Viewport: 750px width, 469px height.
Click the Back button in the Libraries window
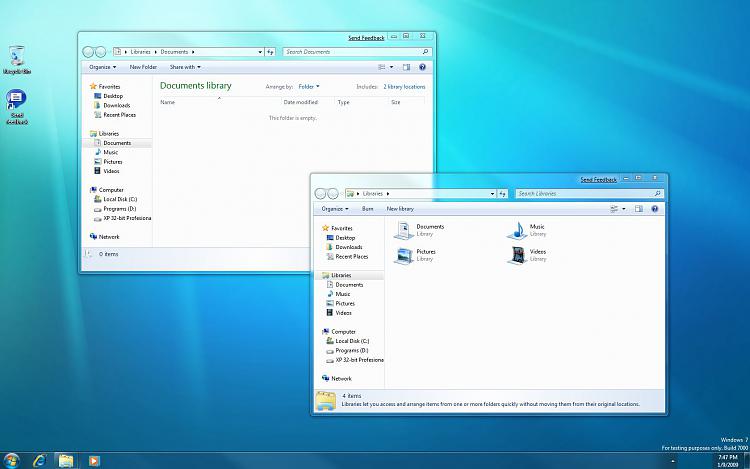[320, 194]
